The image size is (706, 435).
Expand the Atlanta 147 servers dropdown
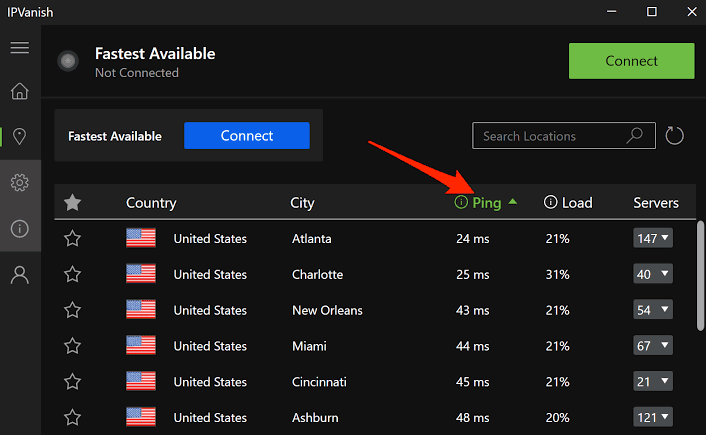pos(653,238)
